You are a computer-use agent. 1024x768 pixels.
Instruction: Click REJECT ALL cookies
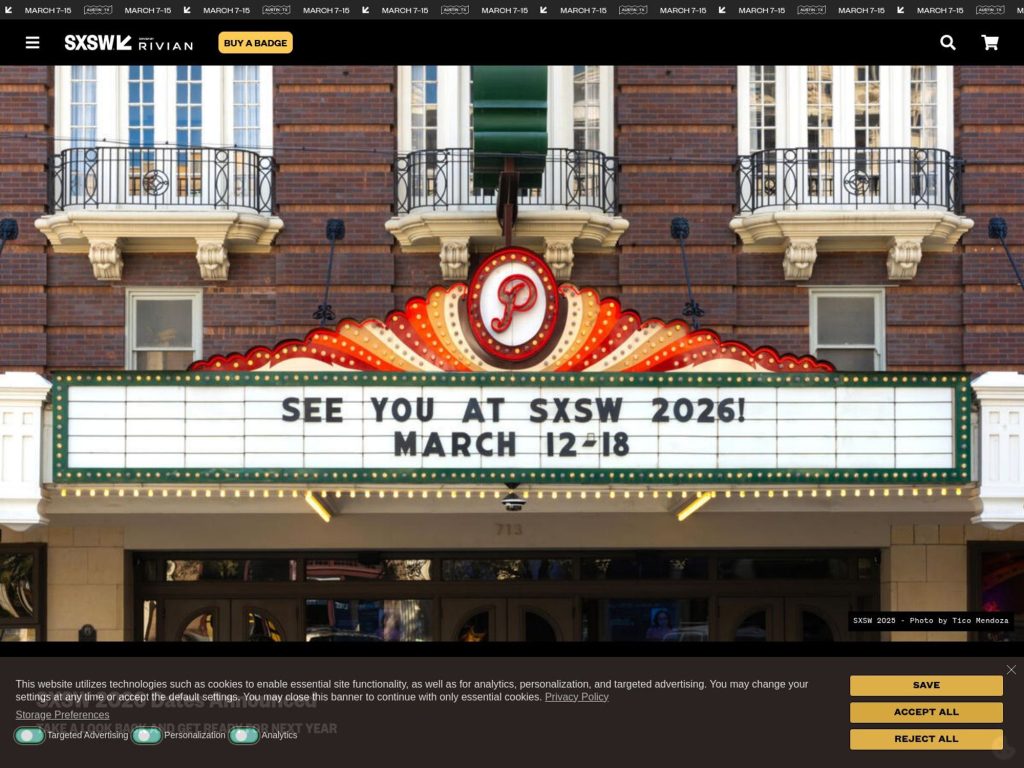click(x=925, y=739)
